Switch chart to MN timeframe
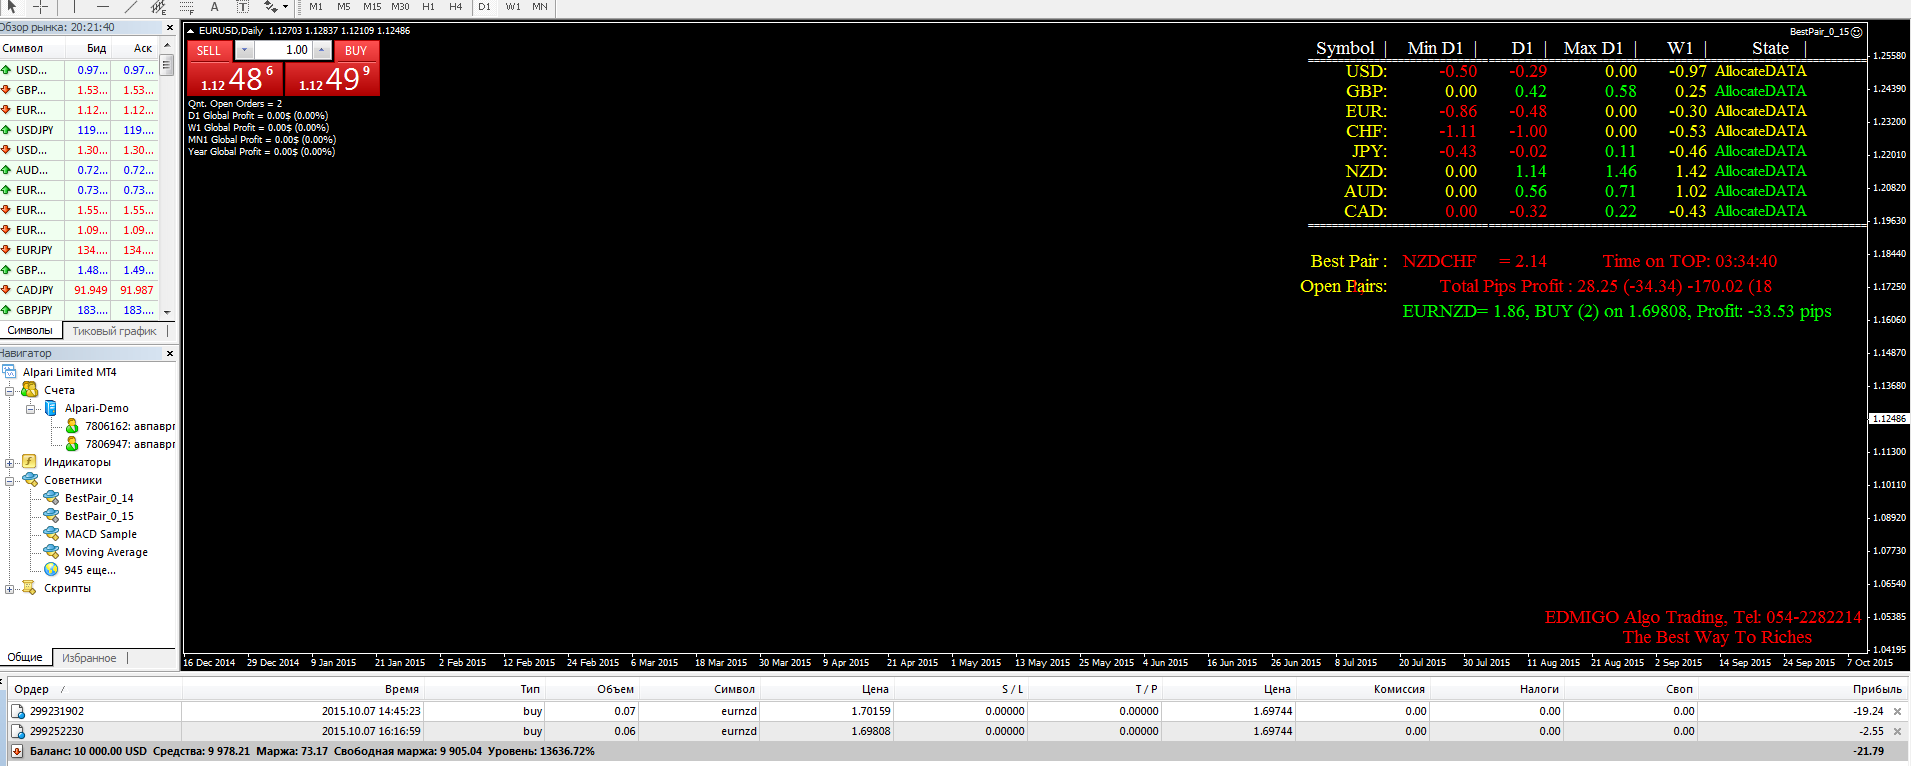This screenshot has height=766, width=1911. (540, 6)
